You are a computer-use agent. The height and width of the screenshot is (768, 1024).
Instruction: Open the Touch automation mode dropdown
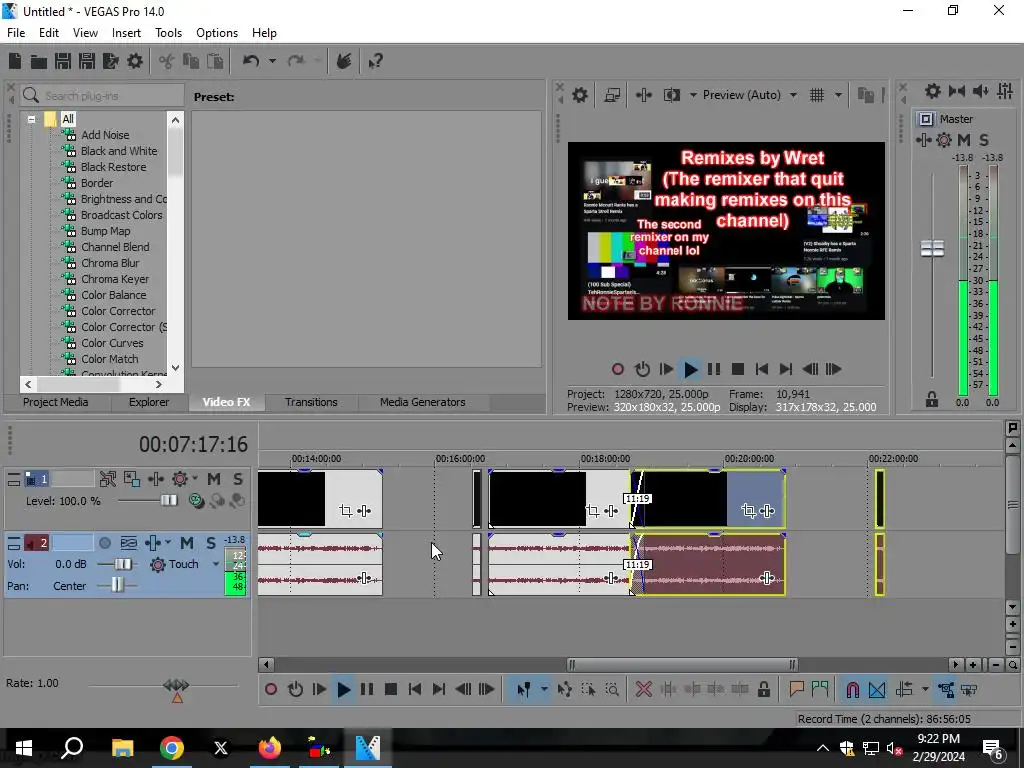coord(216,564)
